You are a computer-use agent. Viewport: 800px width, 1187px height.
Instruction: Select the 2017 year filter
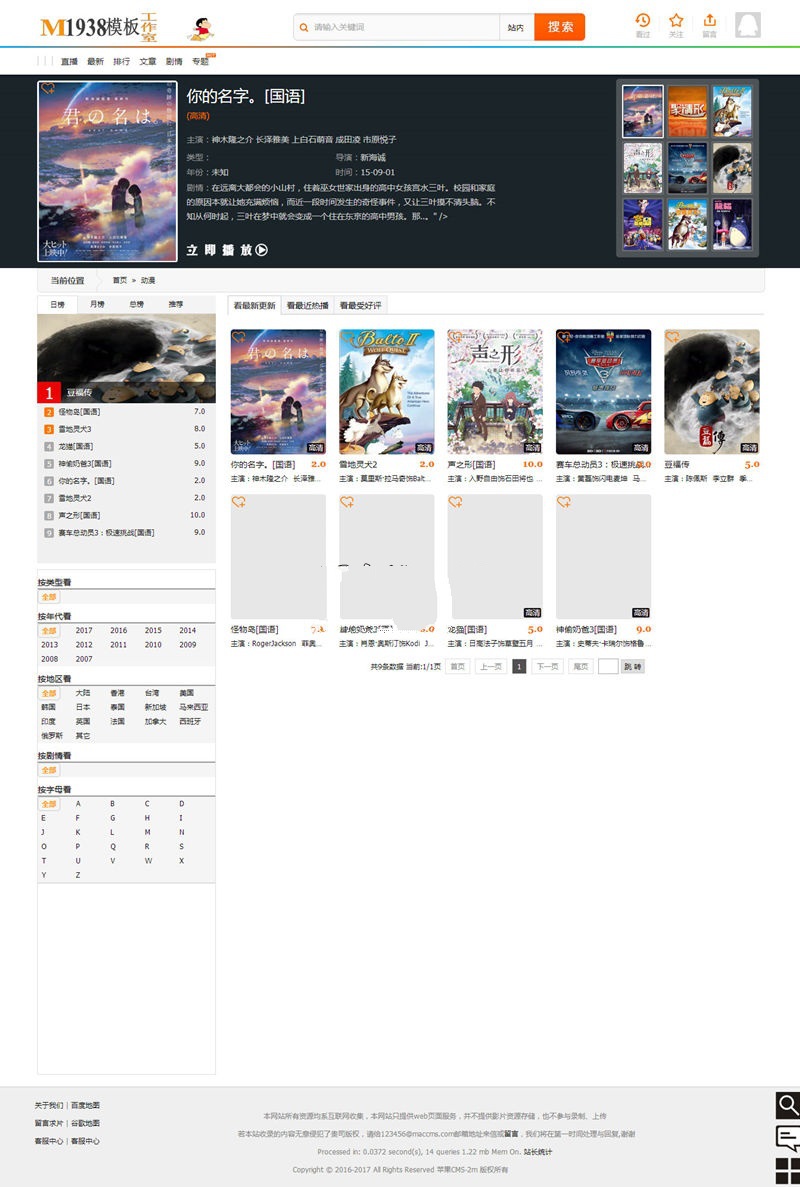[x=84, y=630]
